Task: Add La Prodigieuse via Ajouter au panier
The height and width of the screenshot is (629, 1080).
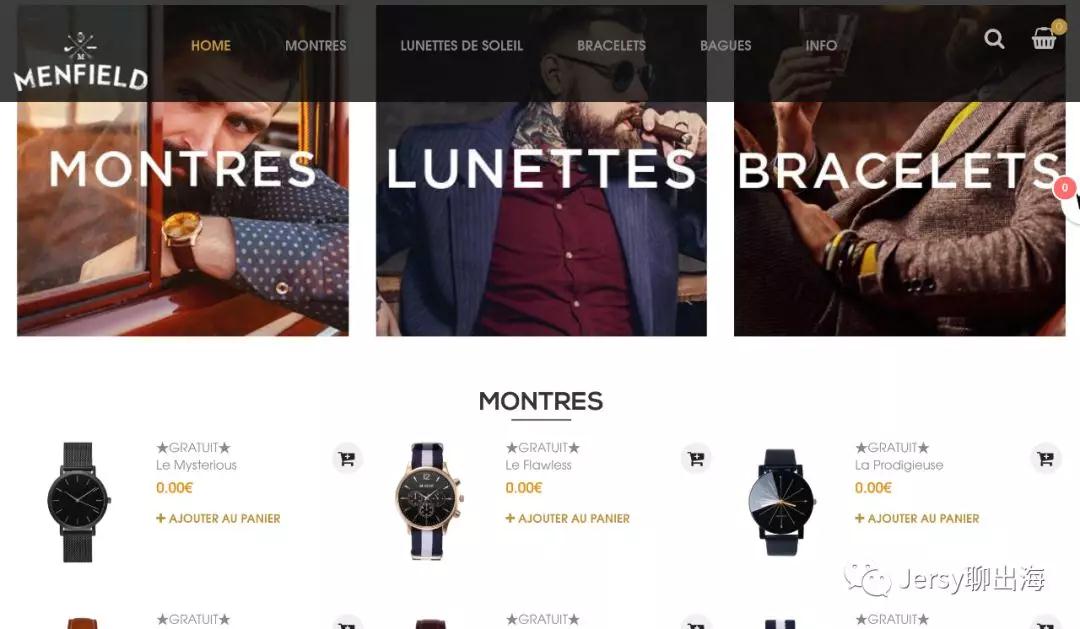Action: click(x=917, y=518)
